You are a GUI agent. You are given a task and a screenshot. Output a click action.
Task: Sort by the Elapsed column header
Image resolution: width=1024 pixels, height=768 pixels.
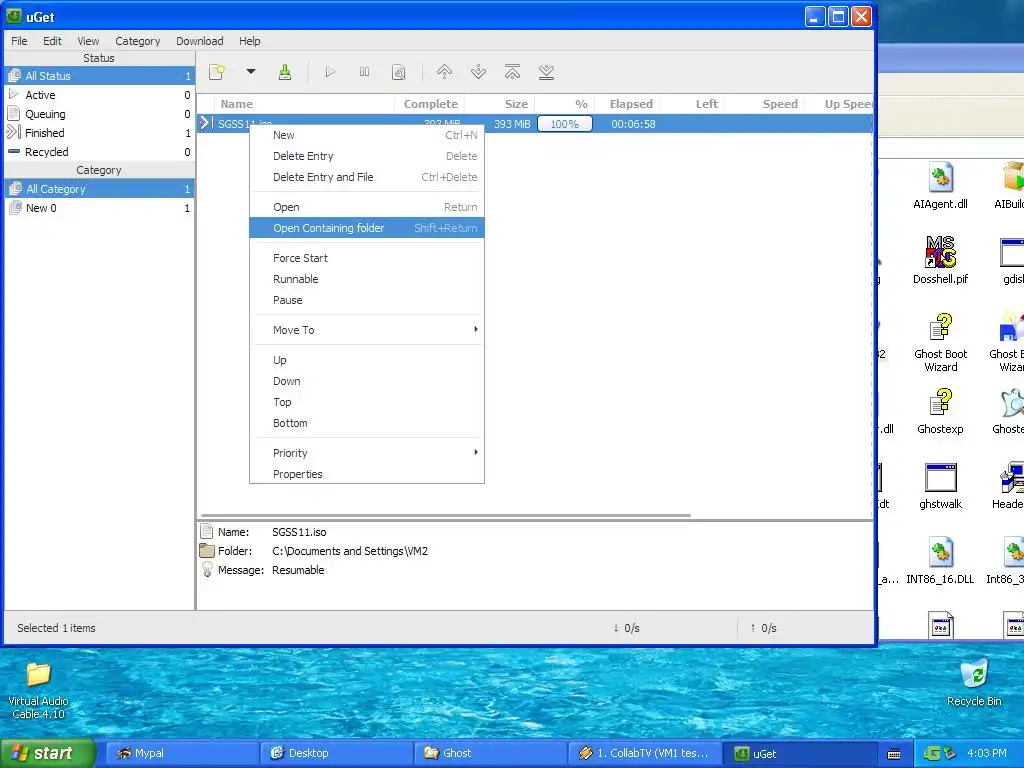tap(630, 104)
